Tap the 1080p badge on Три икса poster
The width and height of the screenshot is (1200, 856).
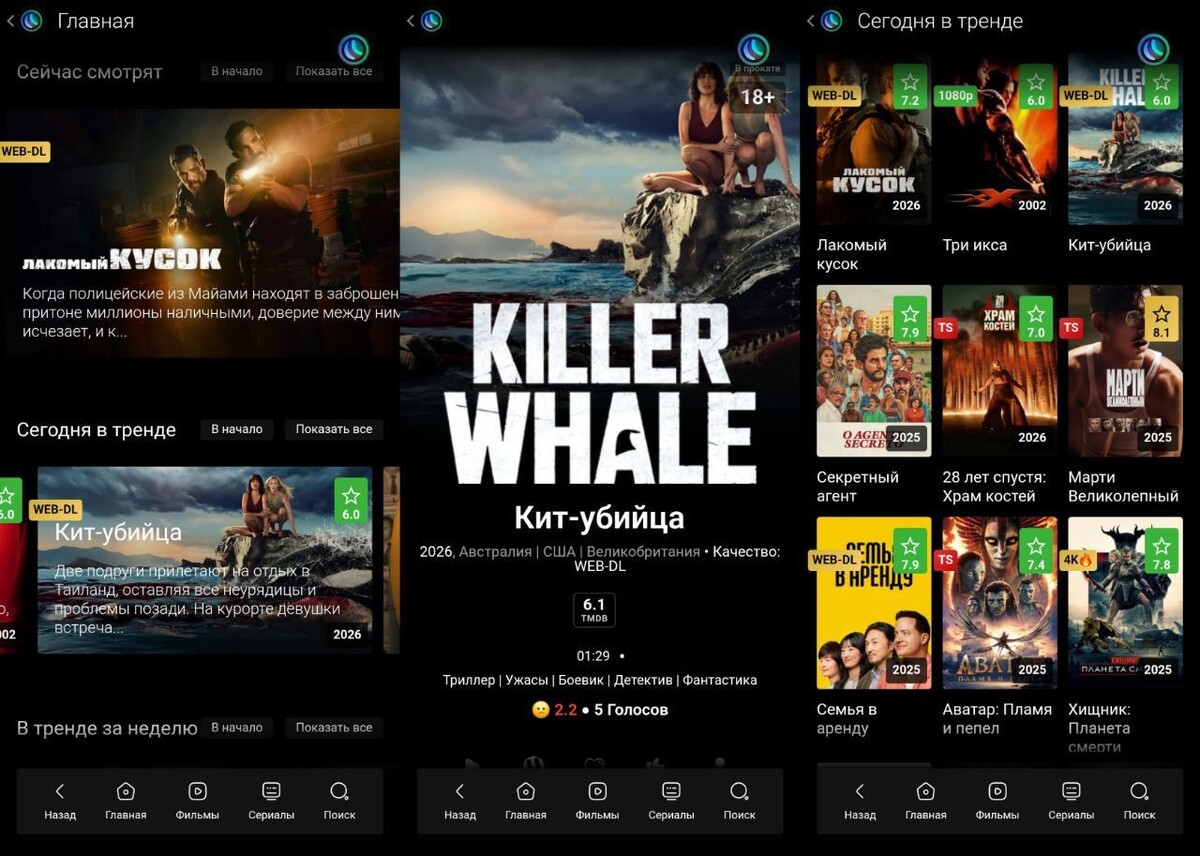955,96
